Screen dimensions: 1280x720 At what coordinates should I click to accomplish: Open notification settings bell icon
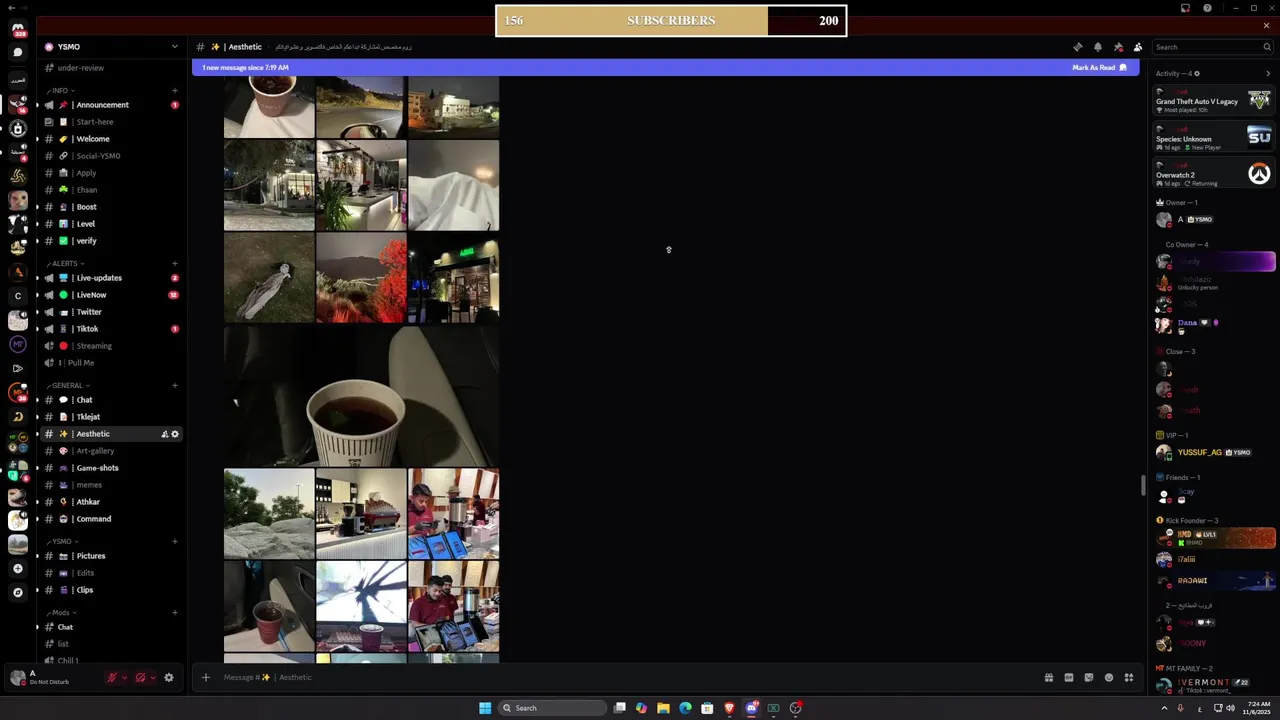click(x=1097, y=47)
